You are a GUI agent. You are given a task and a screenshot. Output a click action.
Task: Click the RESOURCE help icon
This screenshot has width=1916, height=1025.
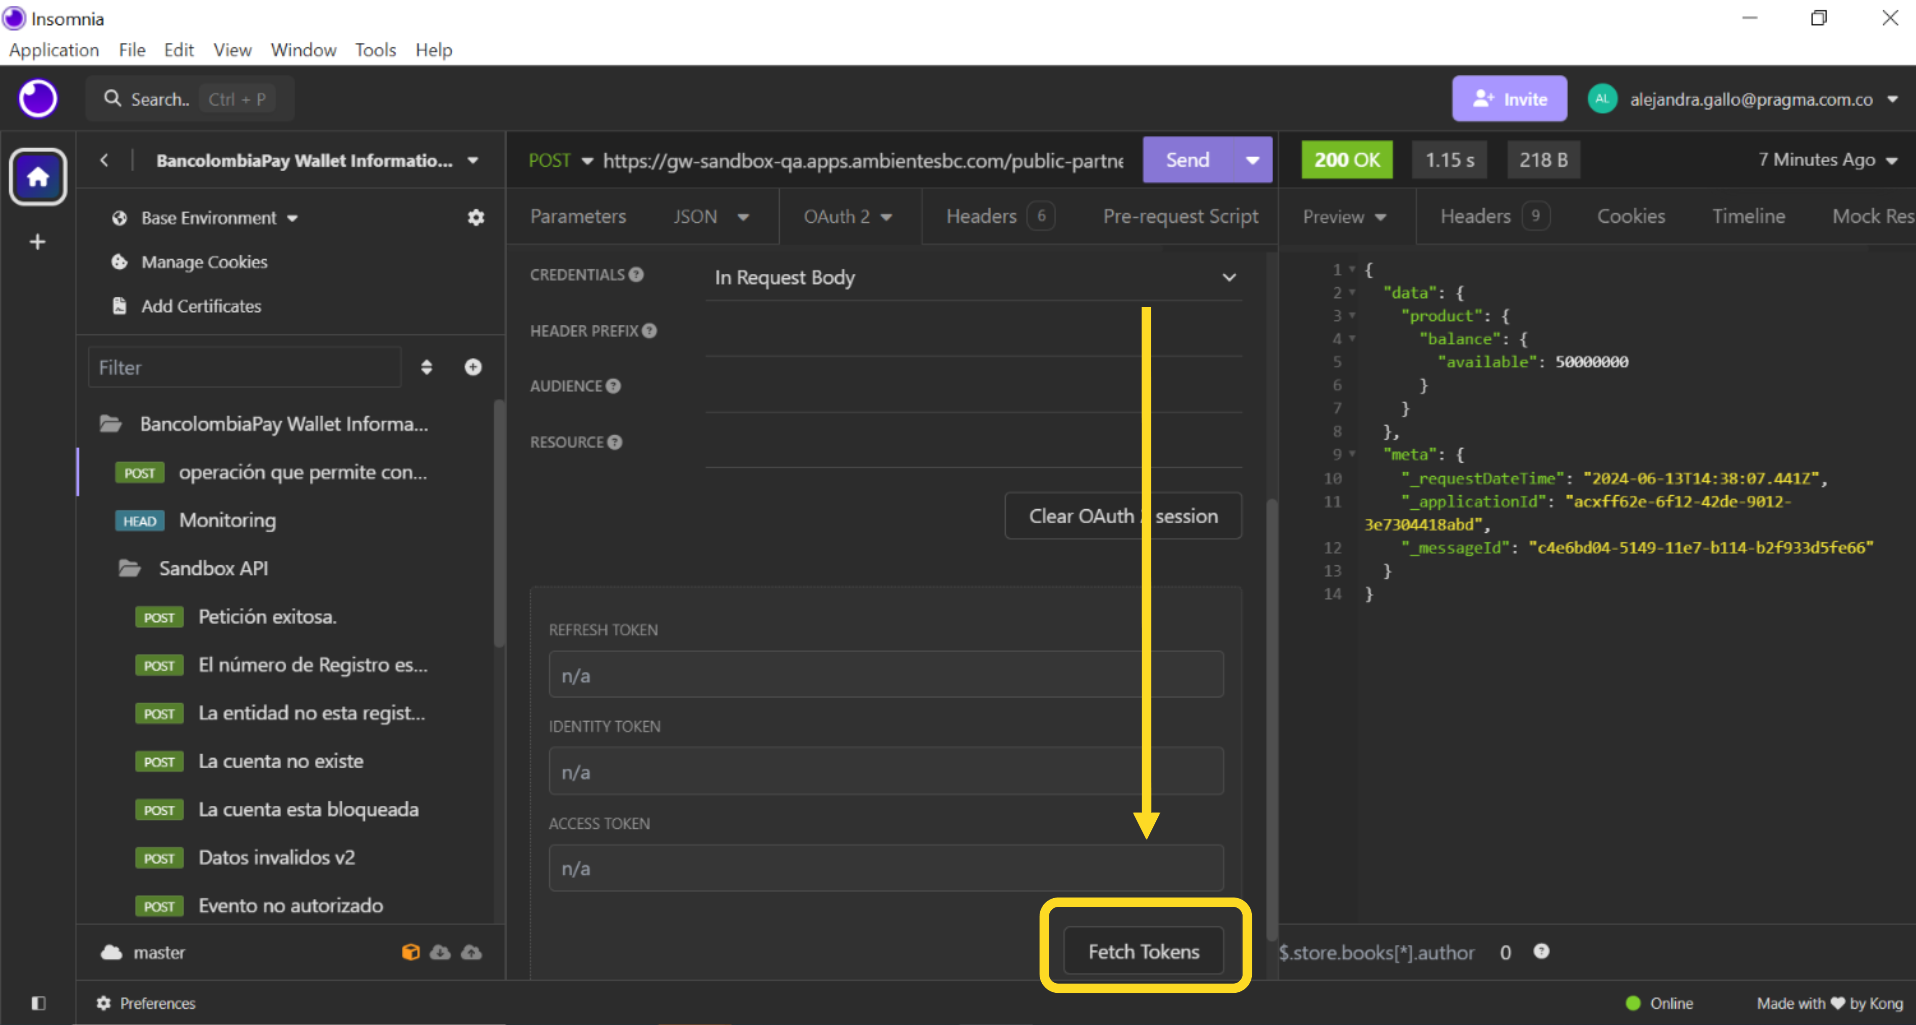click(615, 442)
